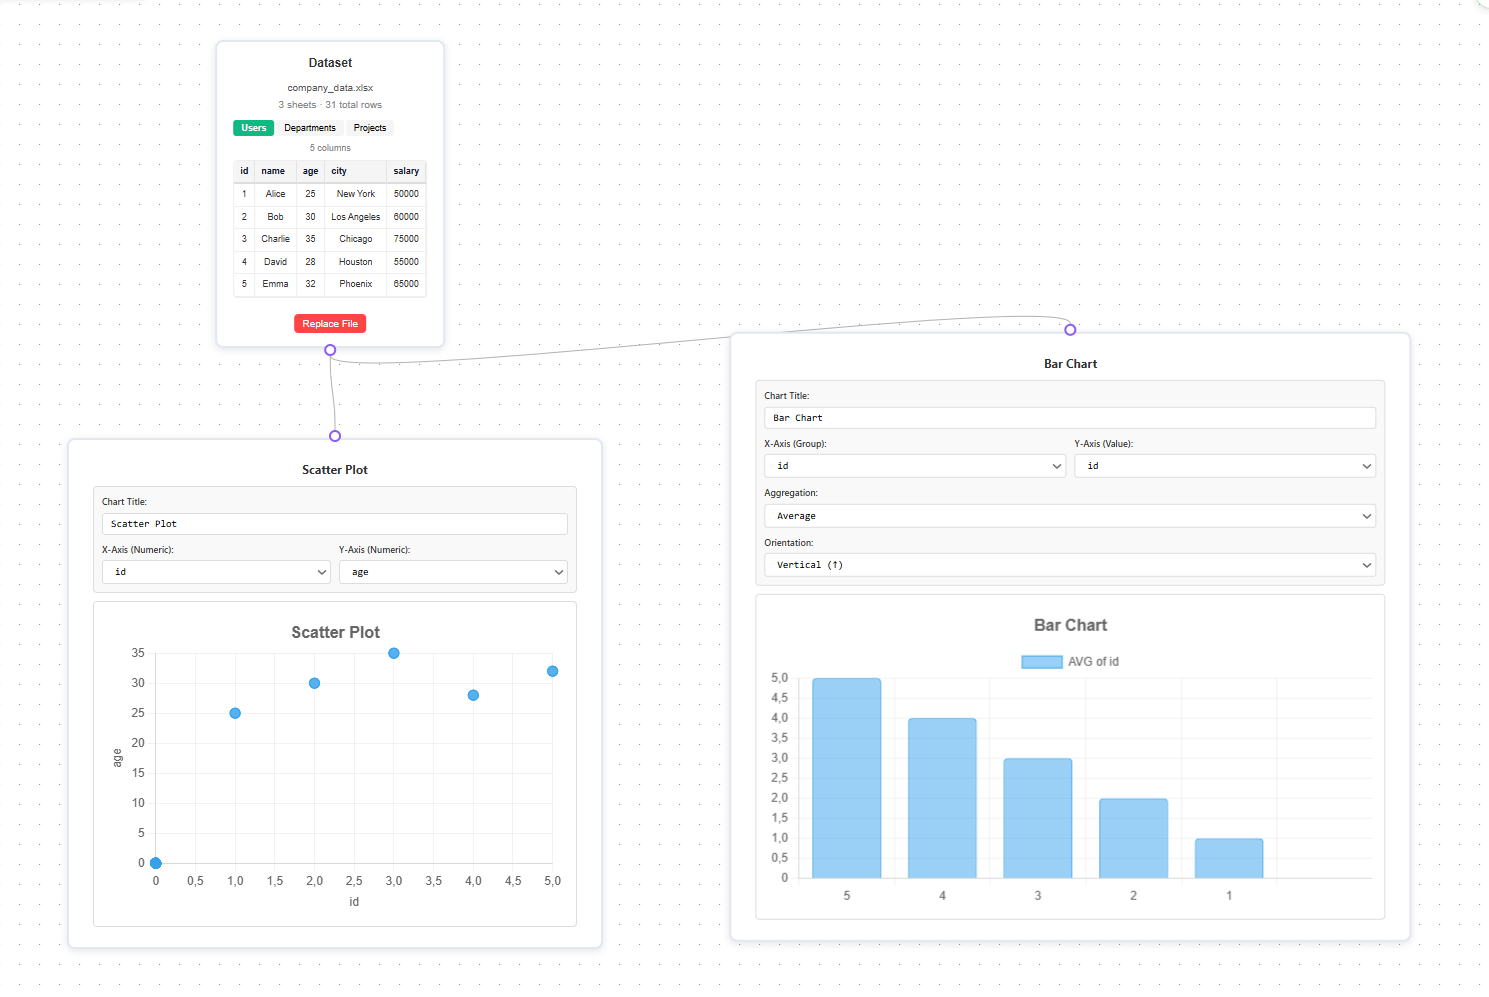Click the Bar Chart node input handle
Image resolution: width=1489 pixels, height=997 pixels.
1070,330
